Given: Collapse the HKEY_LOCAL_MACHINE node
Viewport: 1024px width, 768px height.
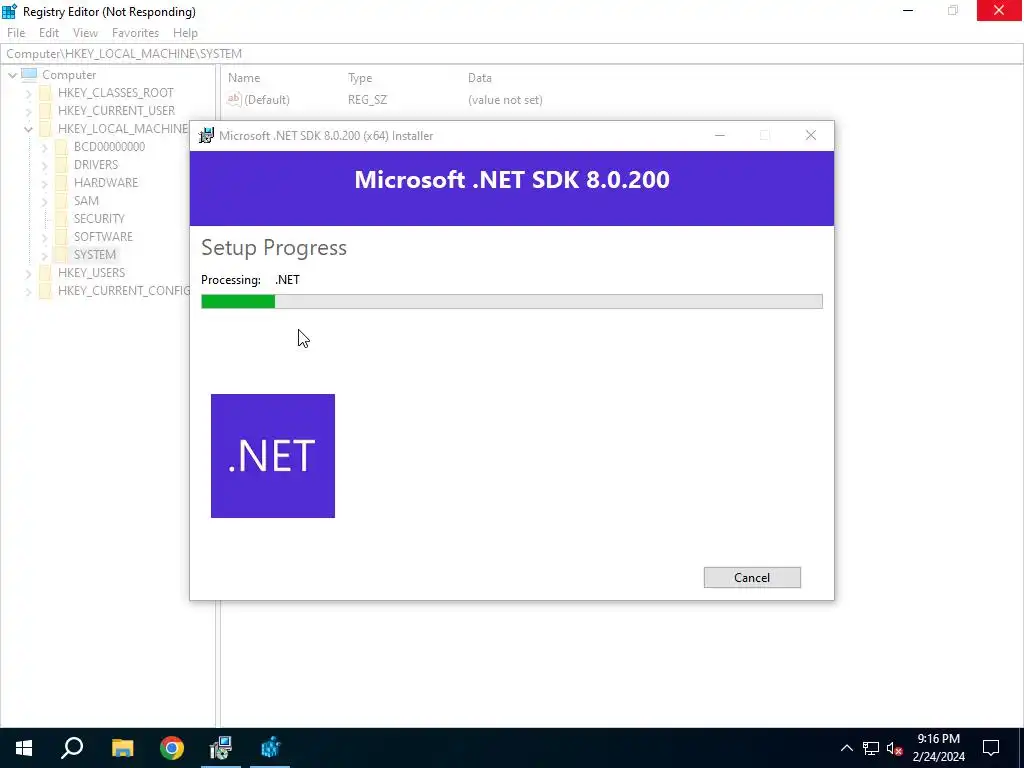Looking at the screenshot, I should tap(28, 129).
